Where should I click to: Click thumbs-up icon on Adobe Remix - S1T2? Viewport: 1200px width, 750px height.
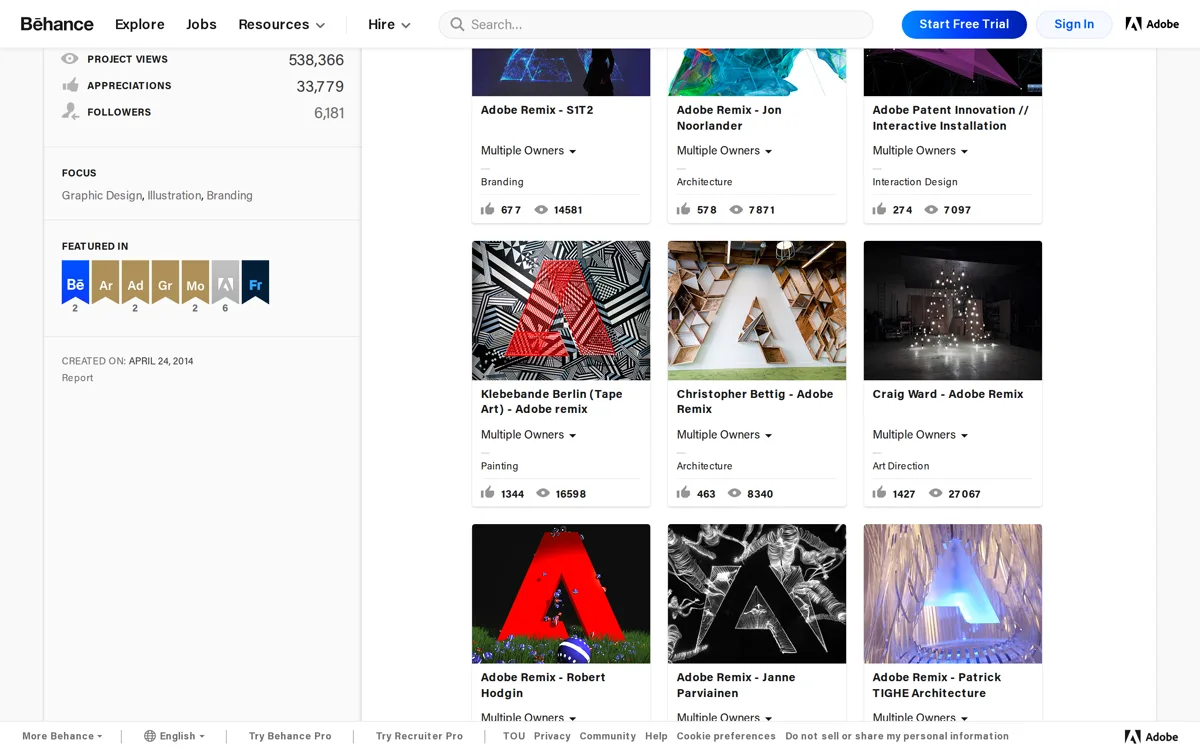coord(488,209)
